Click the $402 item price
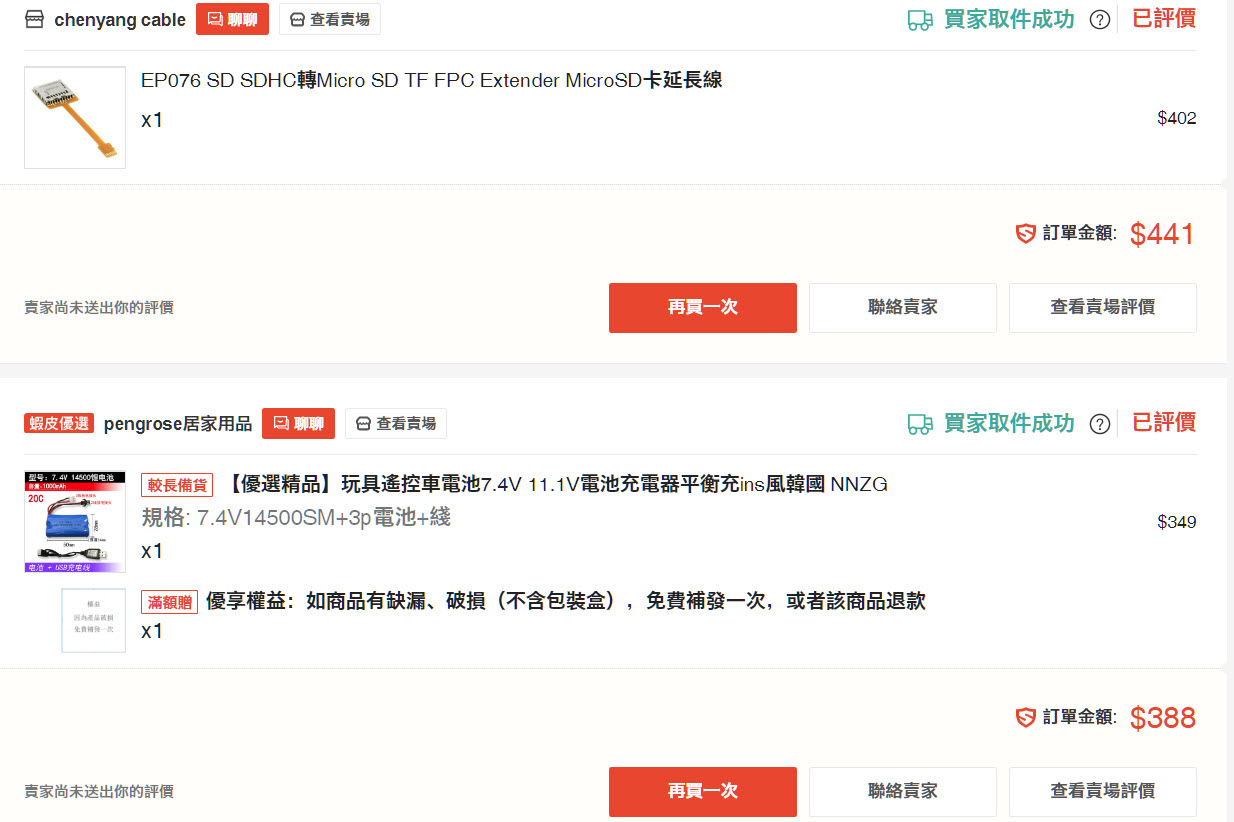The height and width of the screenshot is (822, 1234). pos(1177,118)
